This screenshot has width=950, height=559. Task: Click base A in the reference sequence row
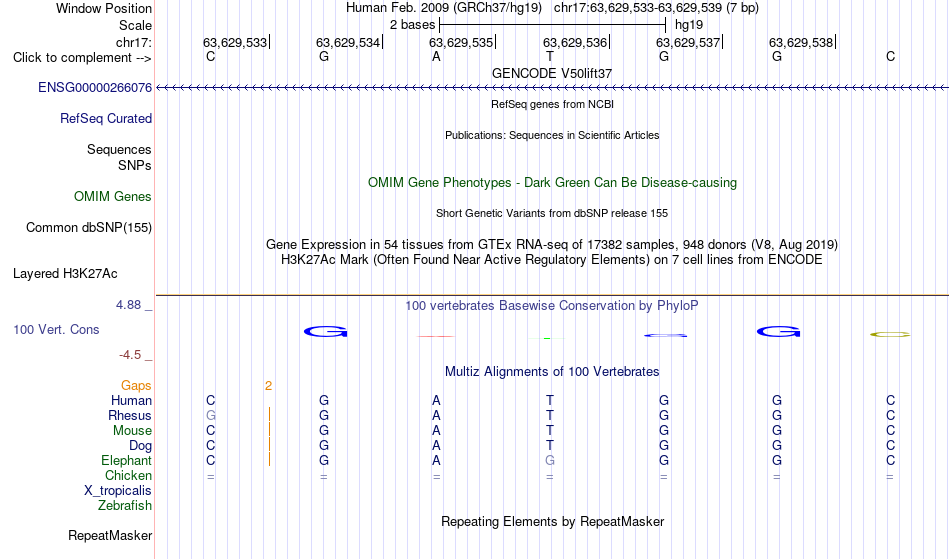[x=436, y=57]
